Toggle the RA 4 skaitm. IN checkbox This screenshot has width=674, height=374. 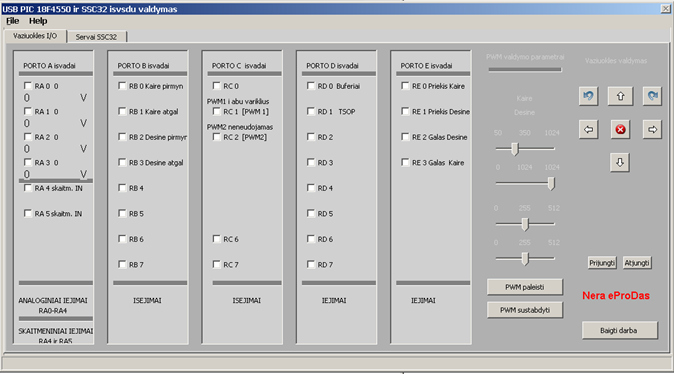28,188
